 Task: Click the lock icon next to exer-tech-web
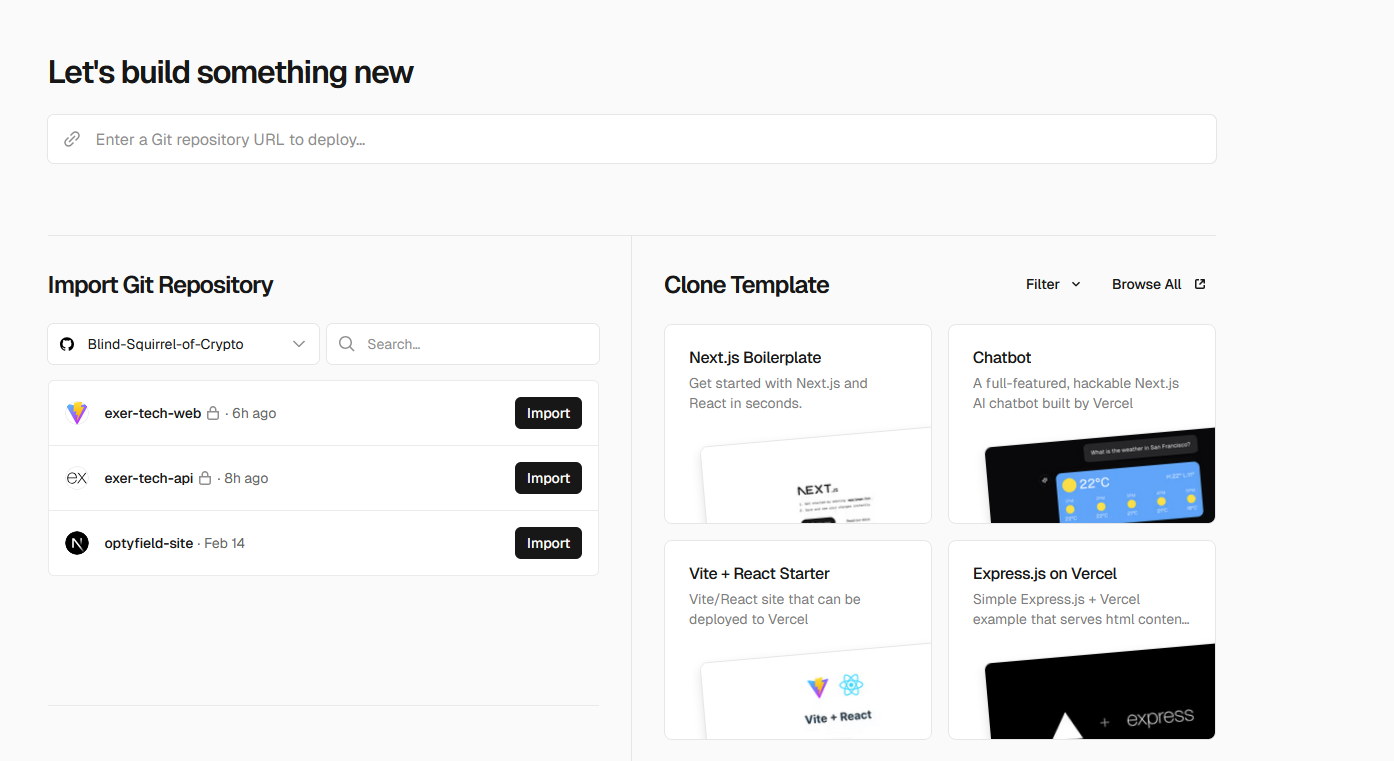pyautogui.click(x=213, y=413)
